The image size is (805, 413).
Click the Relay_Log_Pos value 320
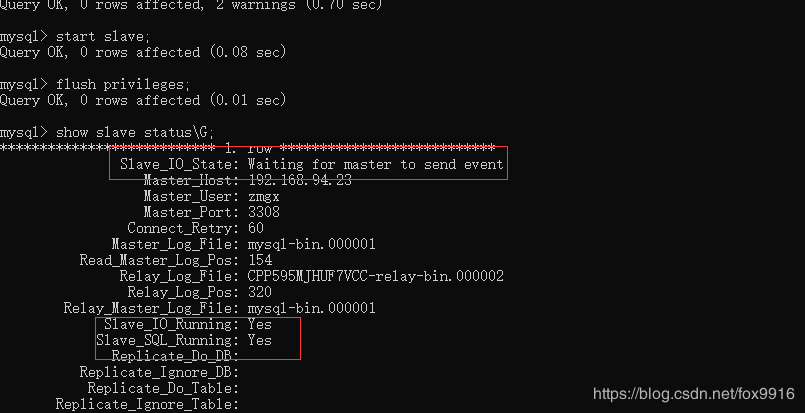[260, 292]
